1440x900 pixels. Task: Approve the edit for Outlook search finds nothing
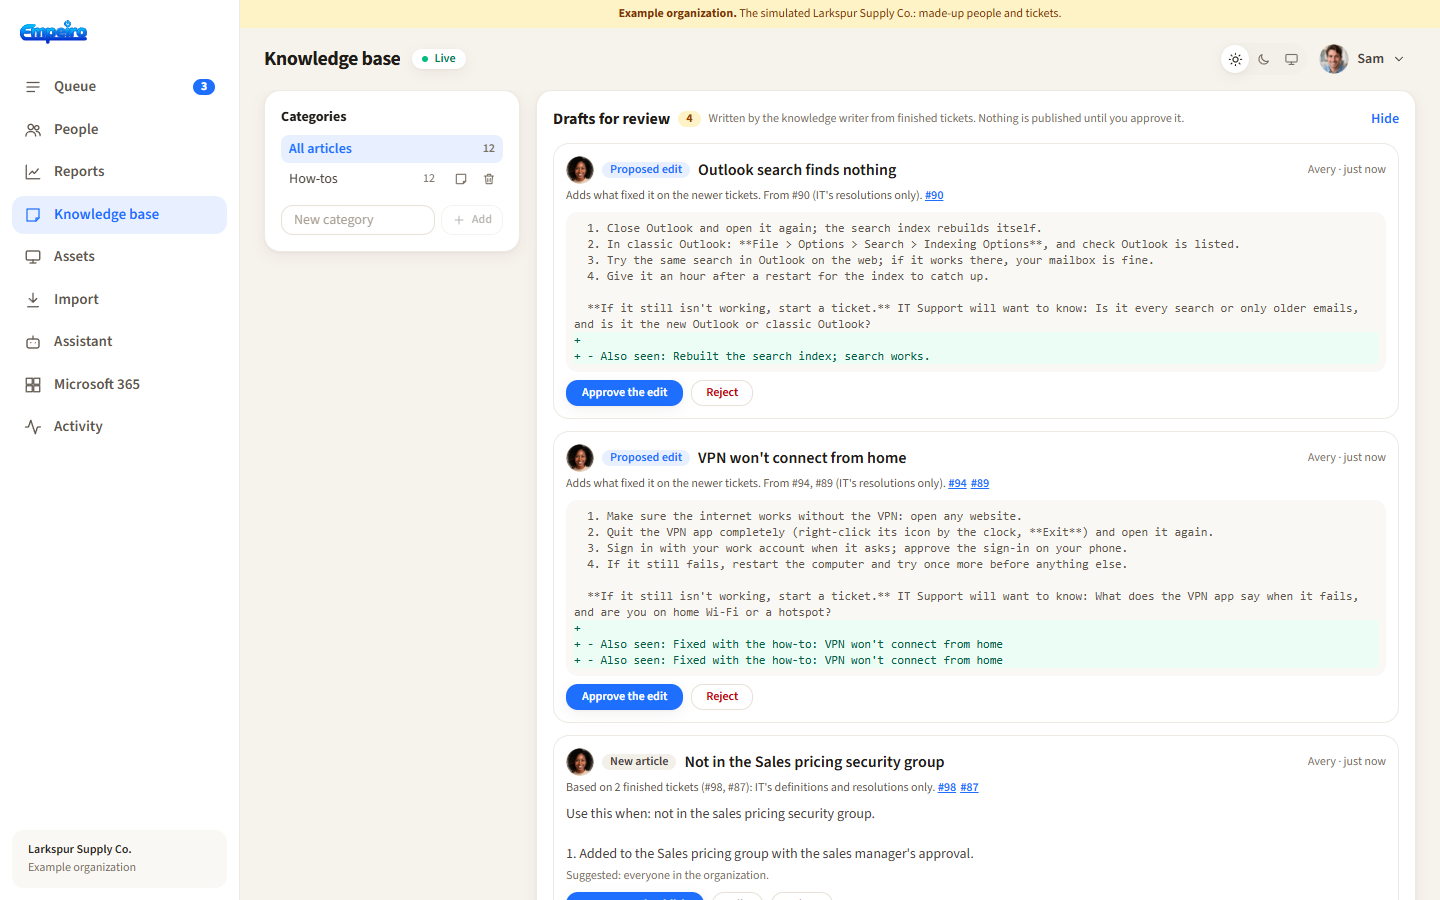tap(624, 393)
